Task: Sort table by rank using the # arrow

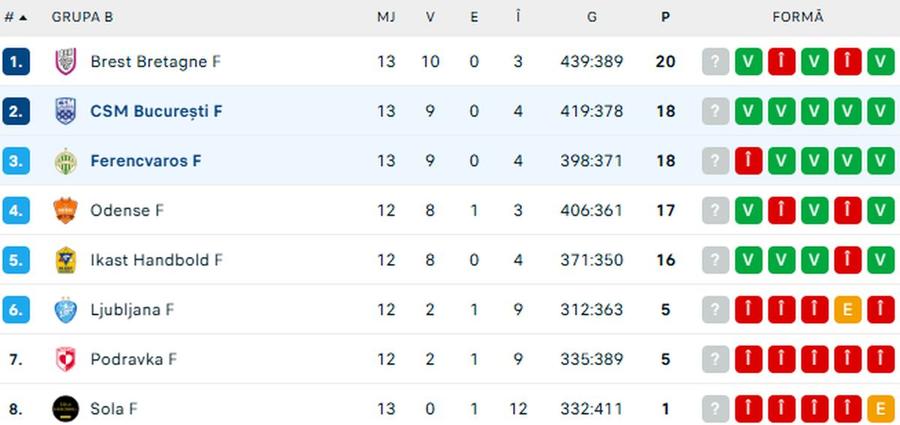Action: [x=15, y=18]
